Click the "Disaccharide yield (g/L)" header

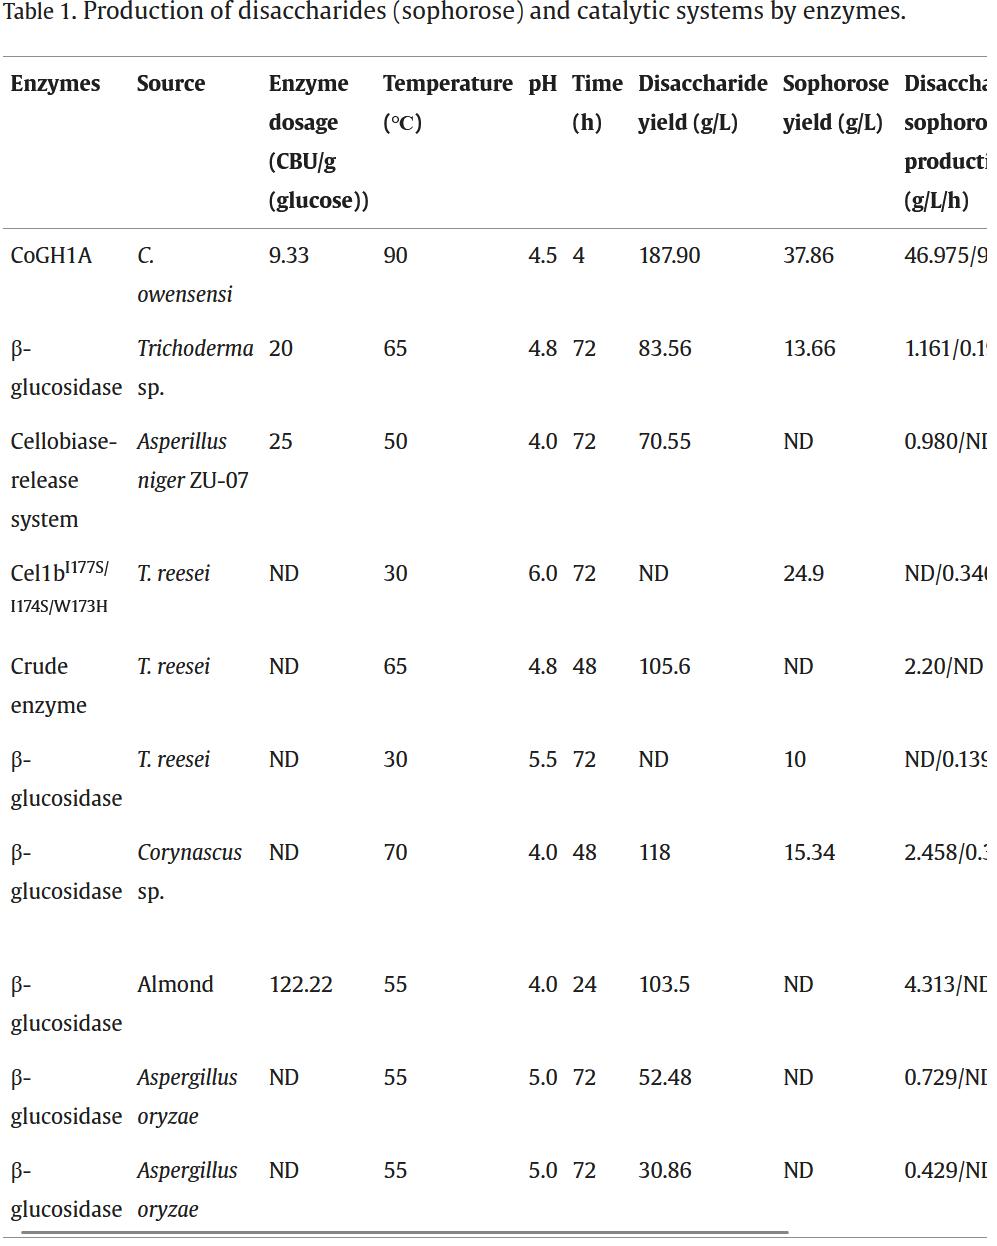click(x=702, y=102)
